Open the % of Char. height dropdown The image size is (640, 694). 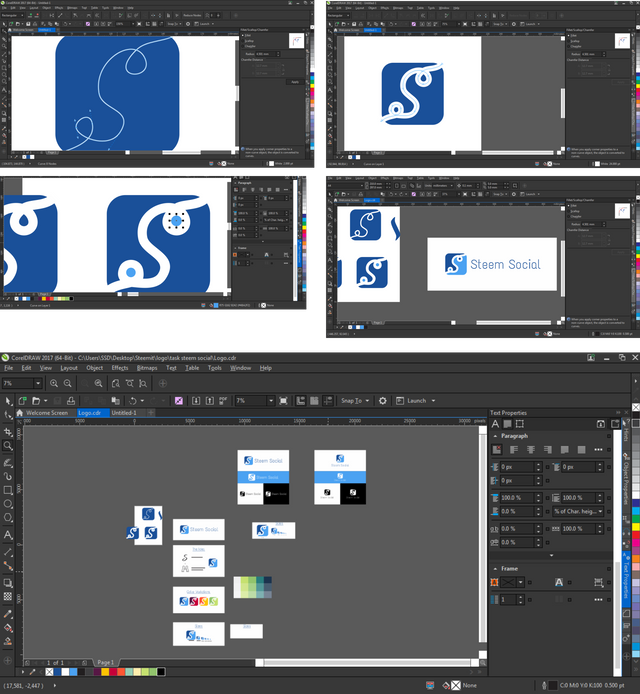point(578,511)
